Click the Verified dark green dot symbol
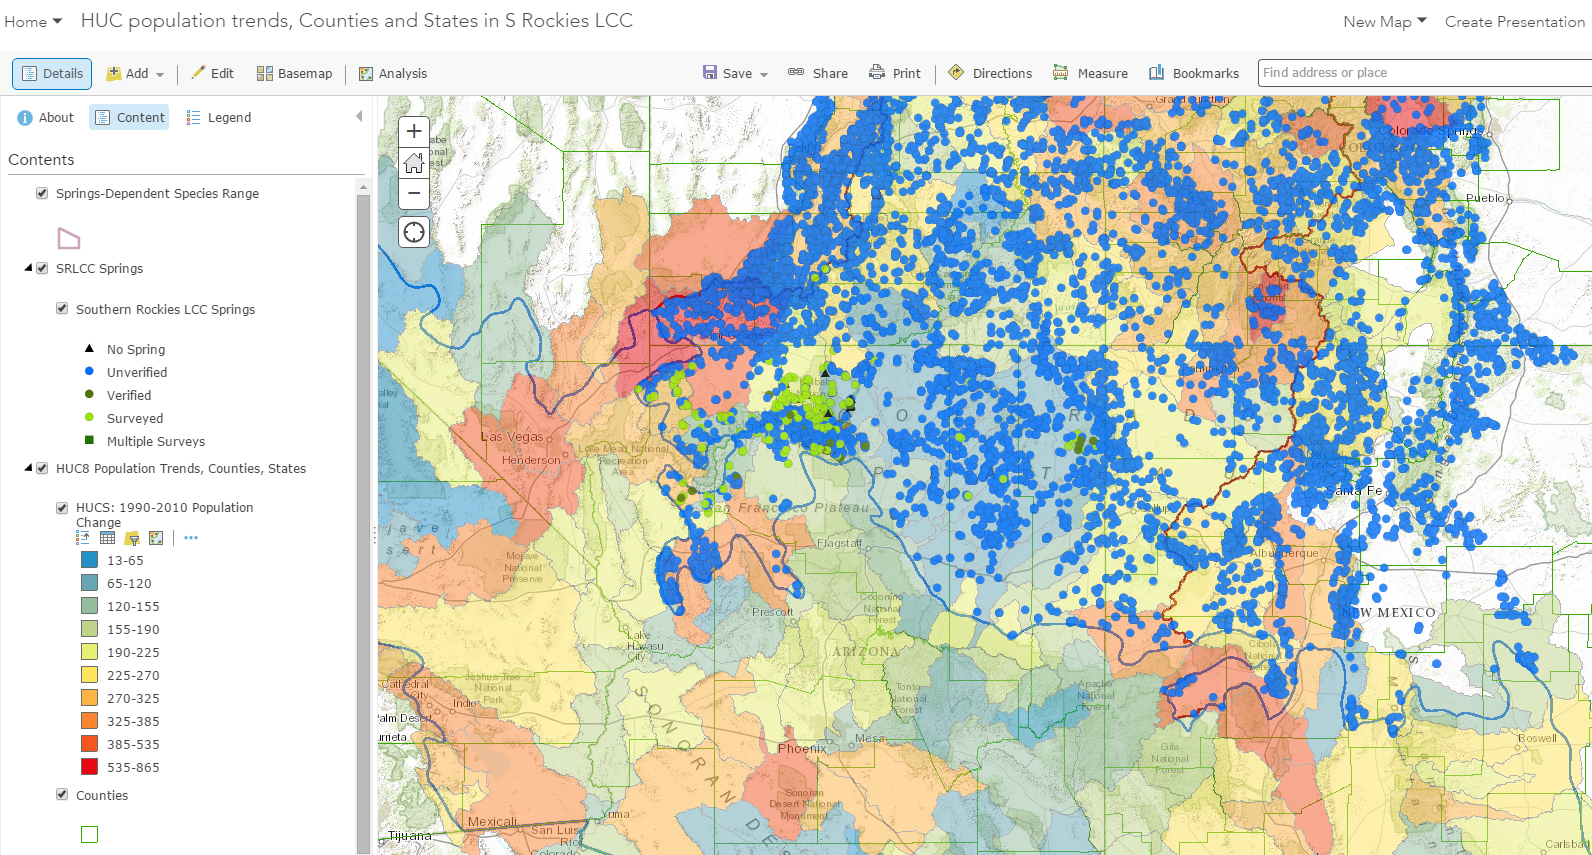The image size is (1592, 855). [89, 394]
